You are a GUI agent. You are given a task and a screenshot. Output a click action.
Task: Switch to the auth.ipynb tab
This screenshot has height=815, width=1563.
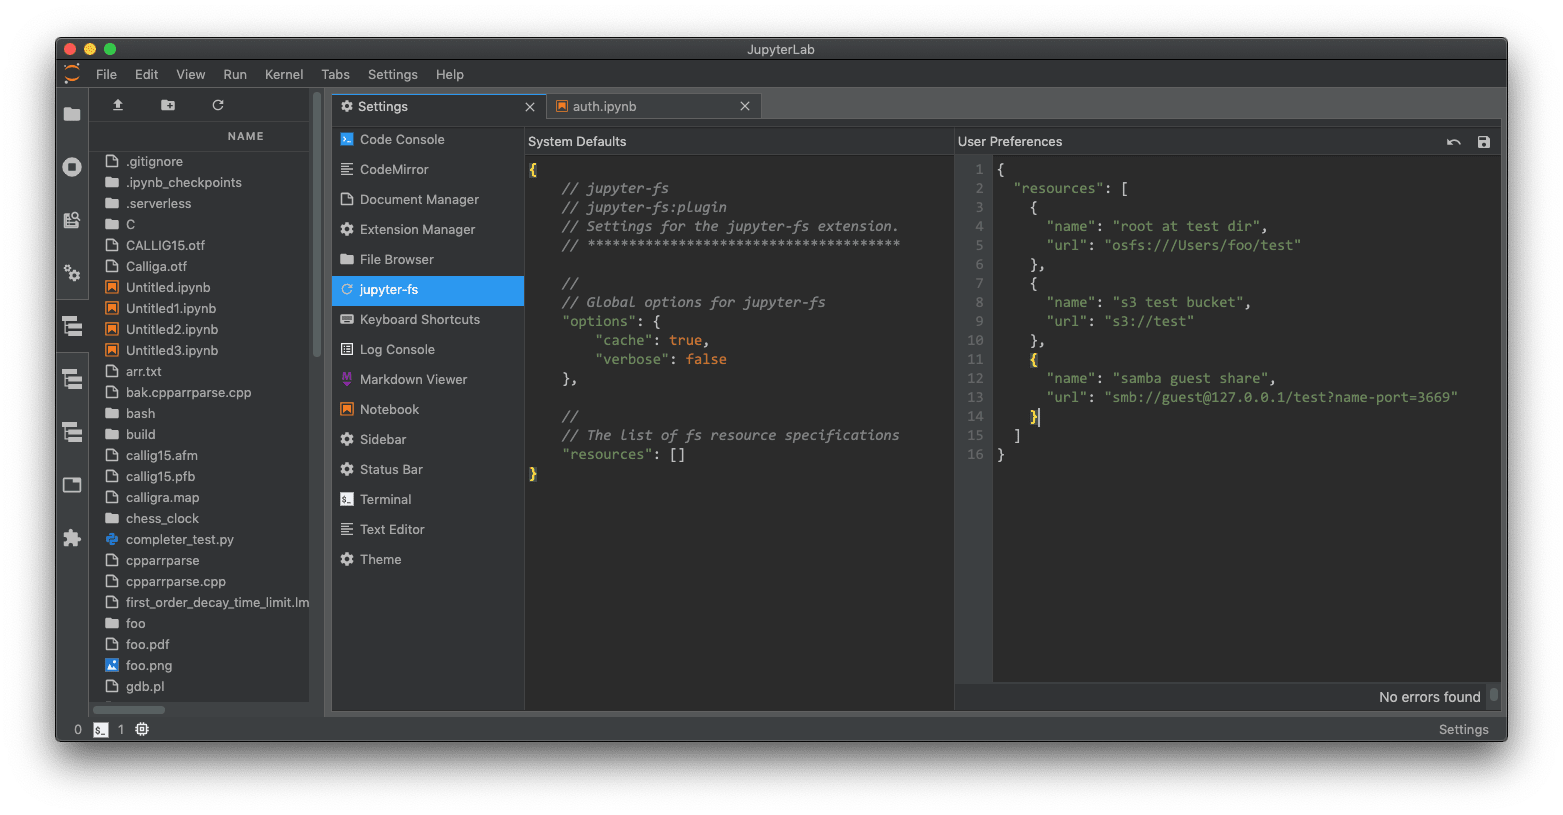654,106
